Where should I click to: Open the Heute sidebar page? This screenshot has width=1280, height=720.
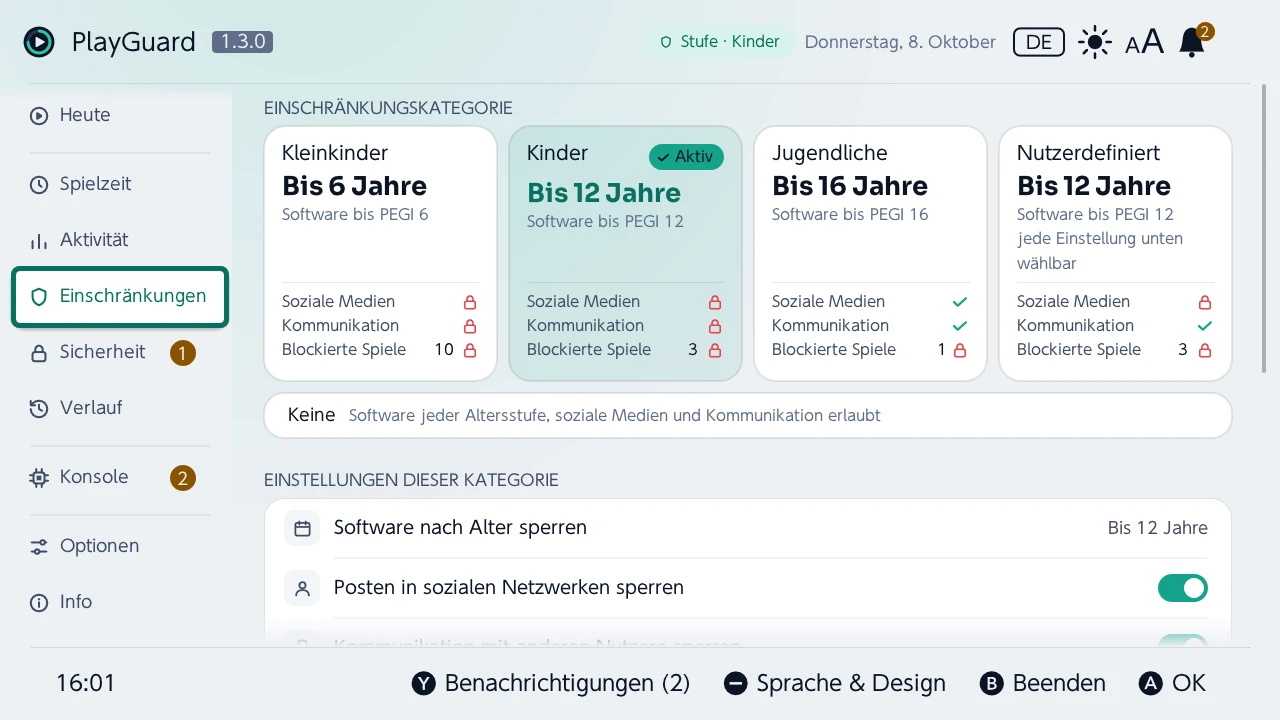[x=120, y=115]
